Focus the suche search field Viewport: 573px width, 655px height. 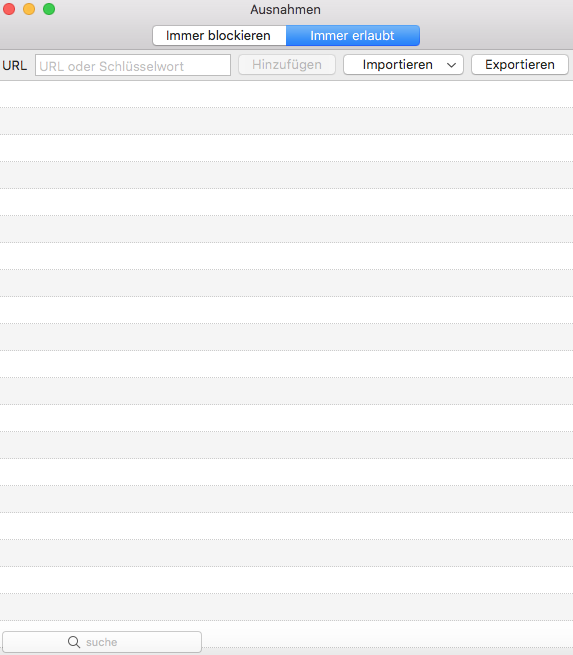pos(102,642)
